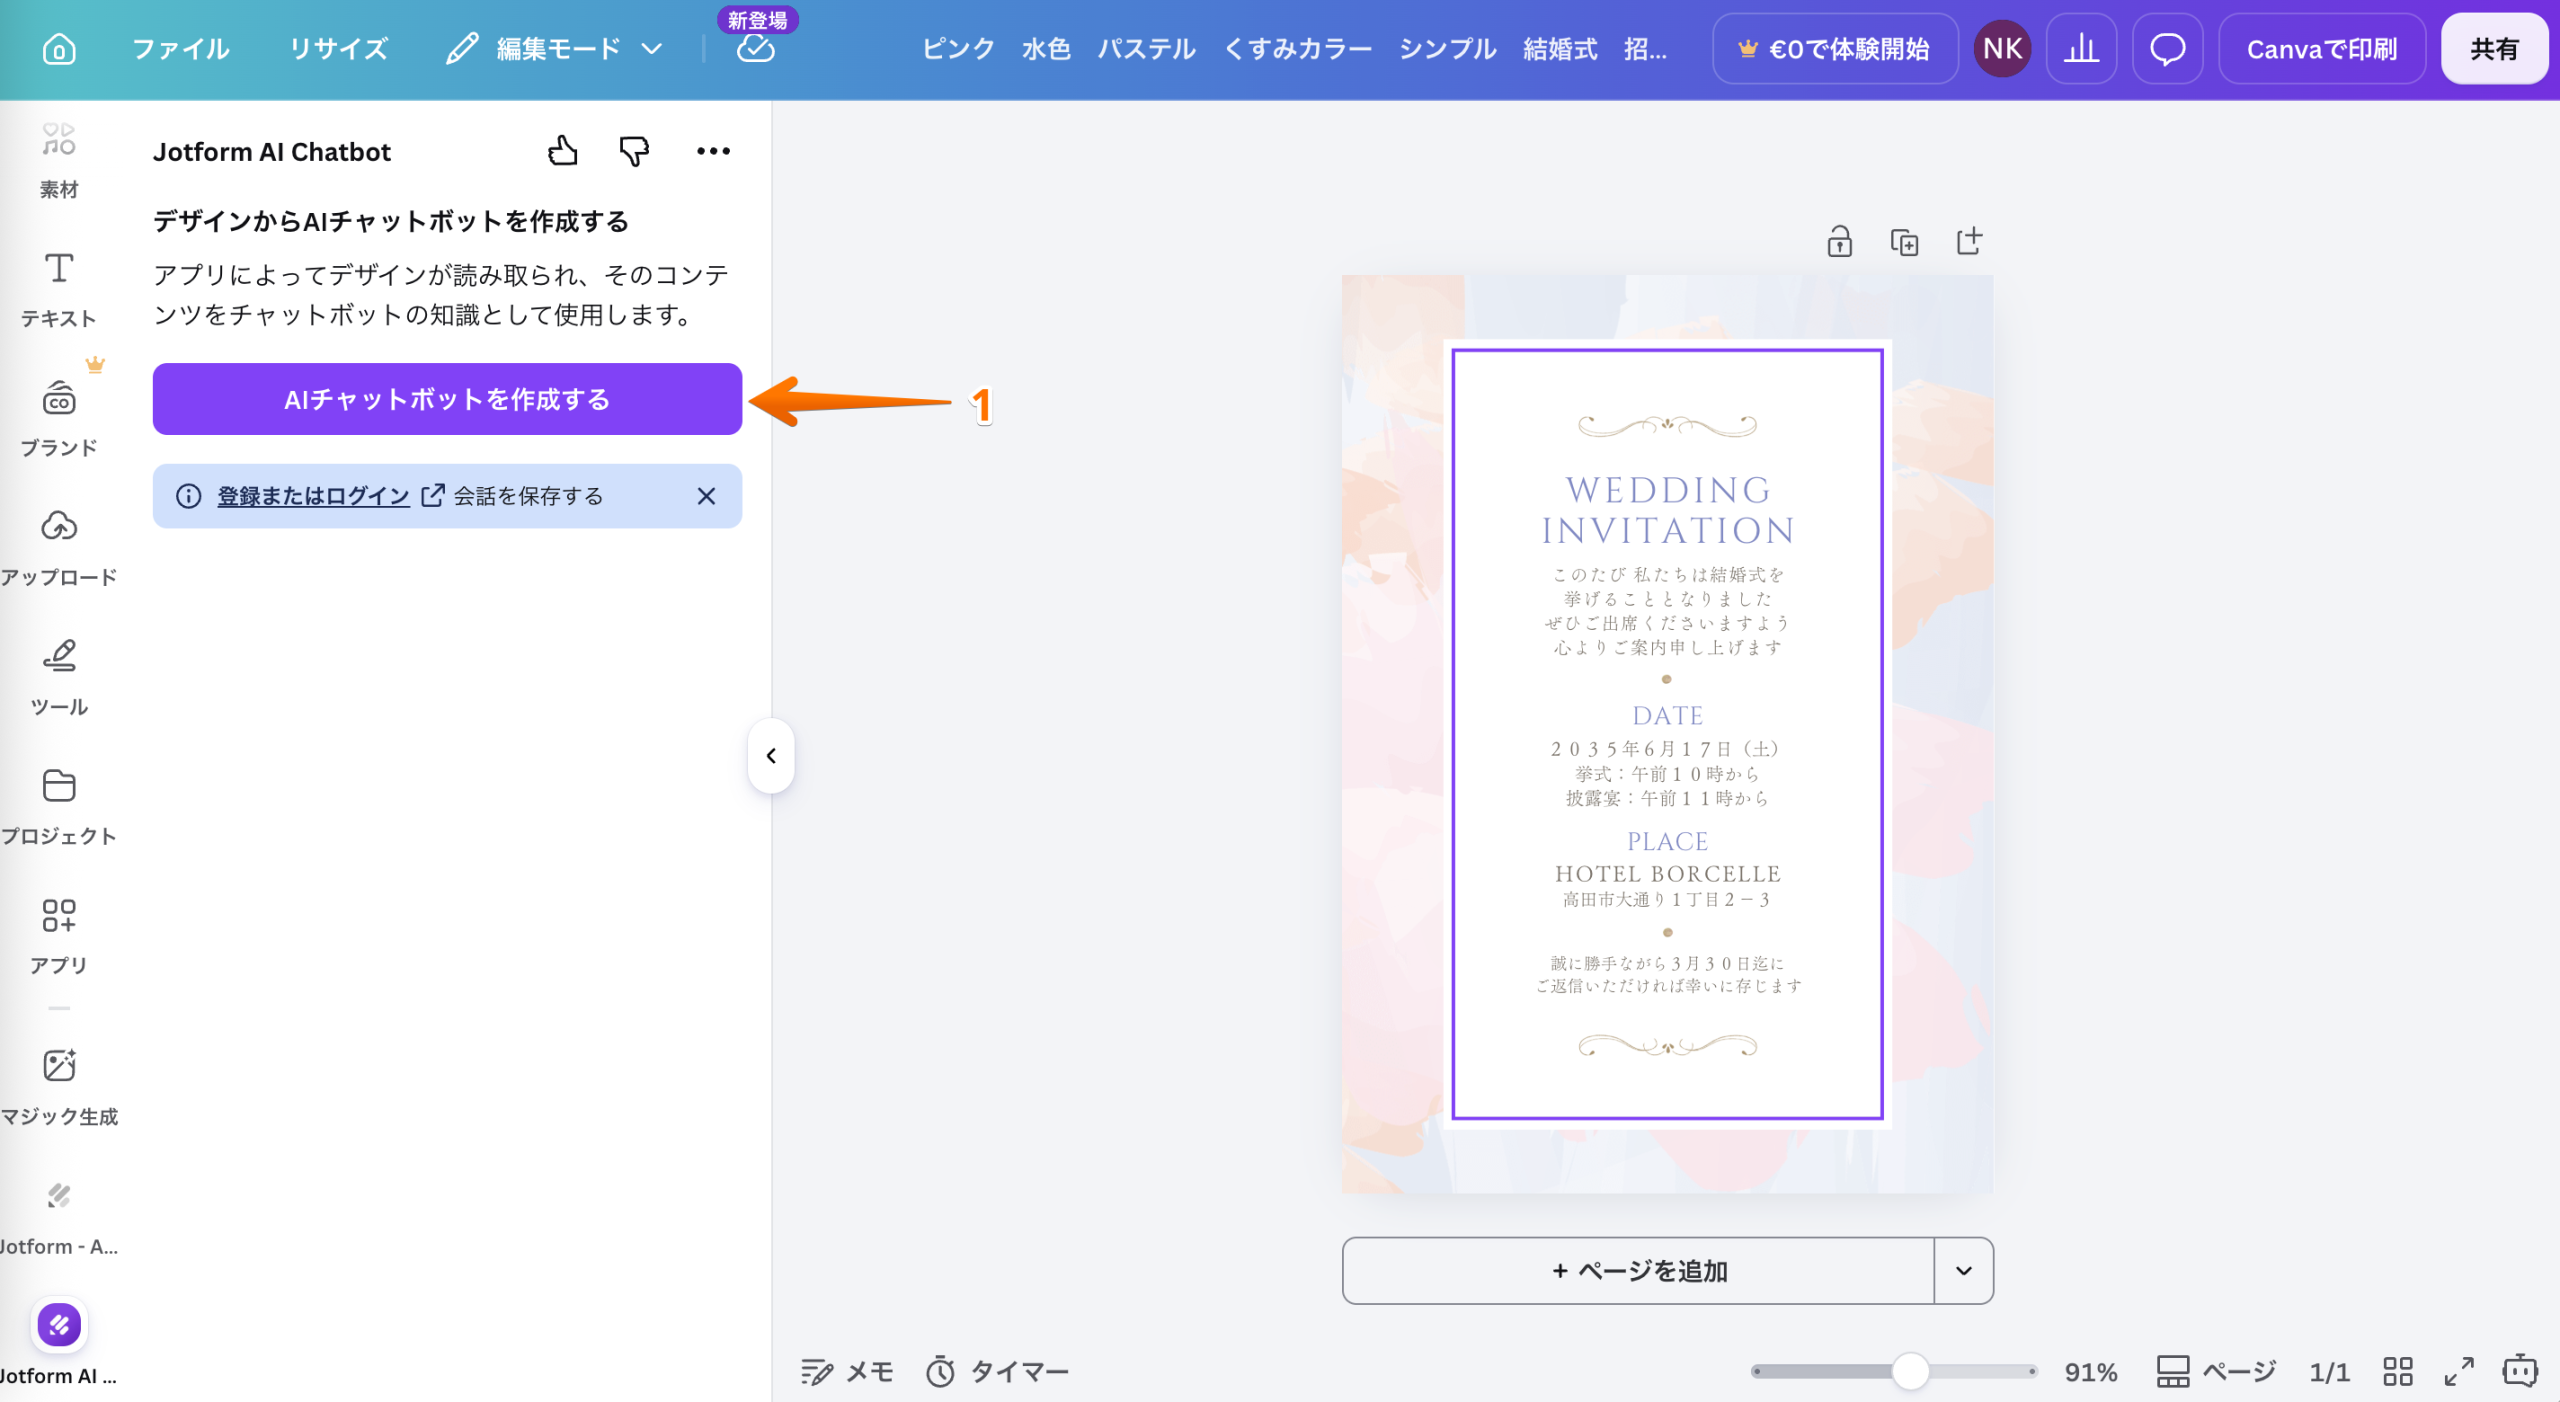Screen dimensions: 2560x1402
Task: Open the ブランド panel
Action: [x=59, y=418]
